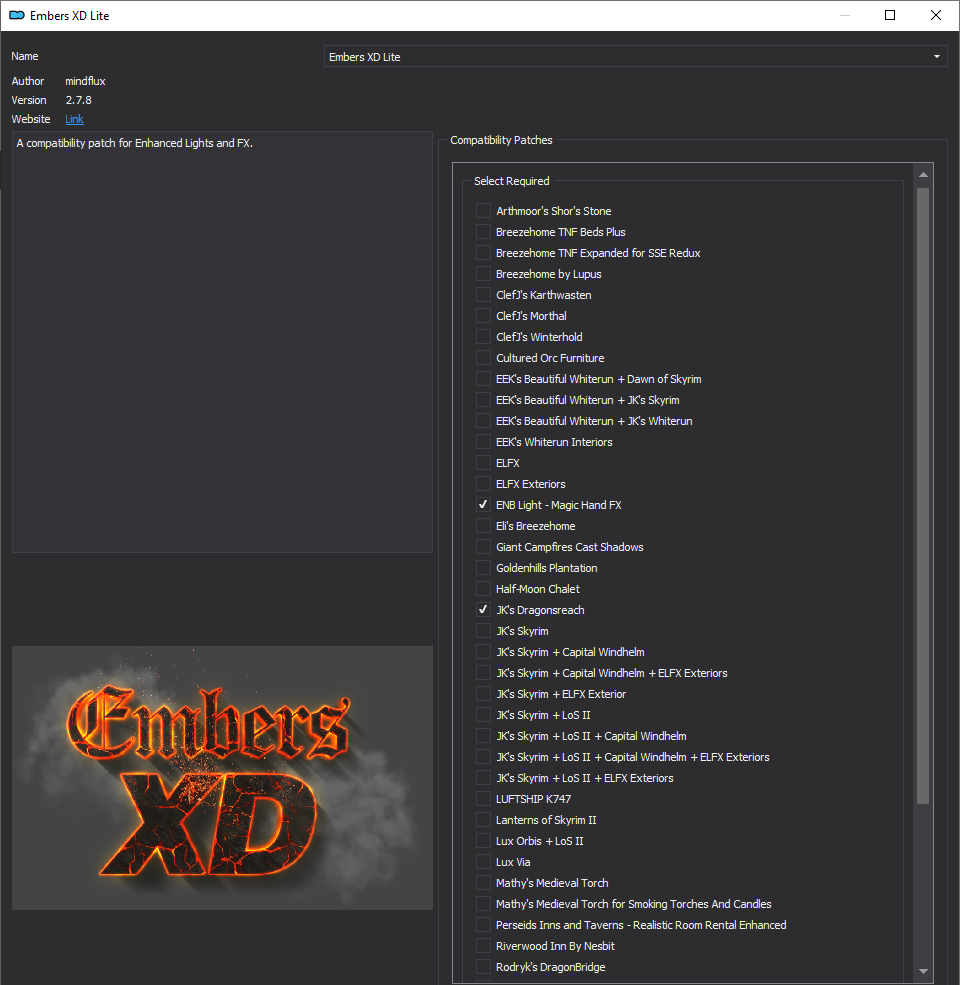Click the description text box
Viewport: 960px width, 985px height.
click(x=222, y=342)
